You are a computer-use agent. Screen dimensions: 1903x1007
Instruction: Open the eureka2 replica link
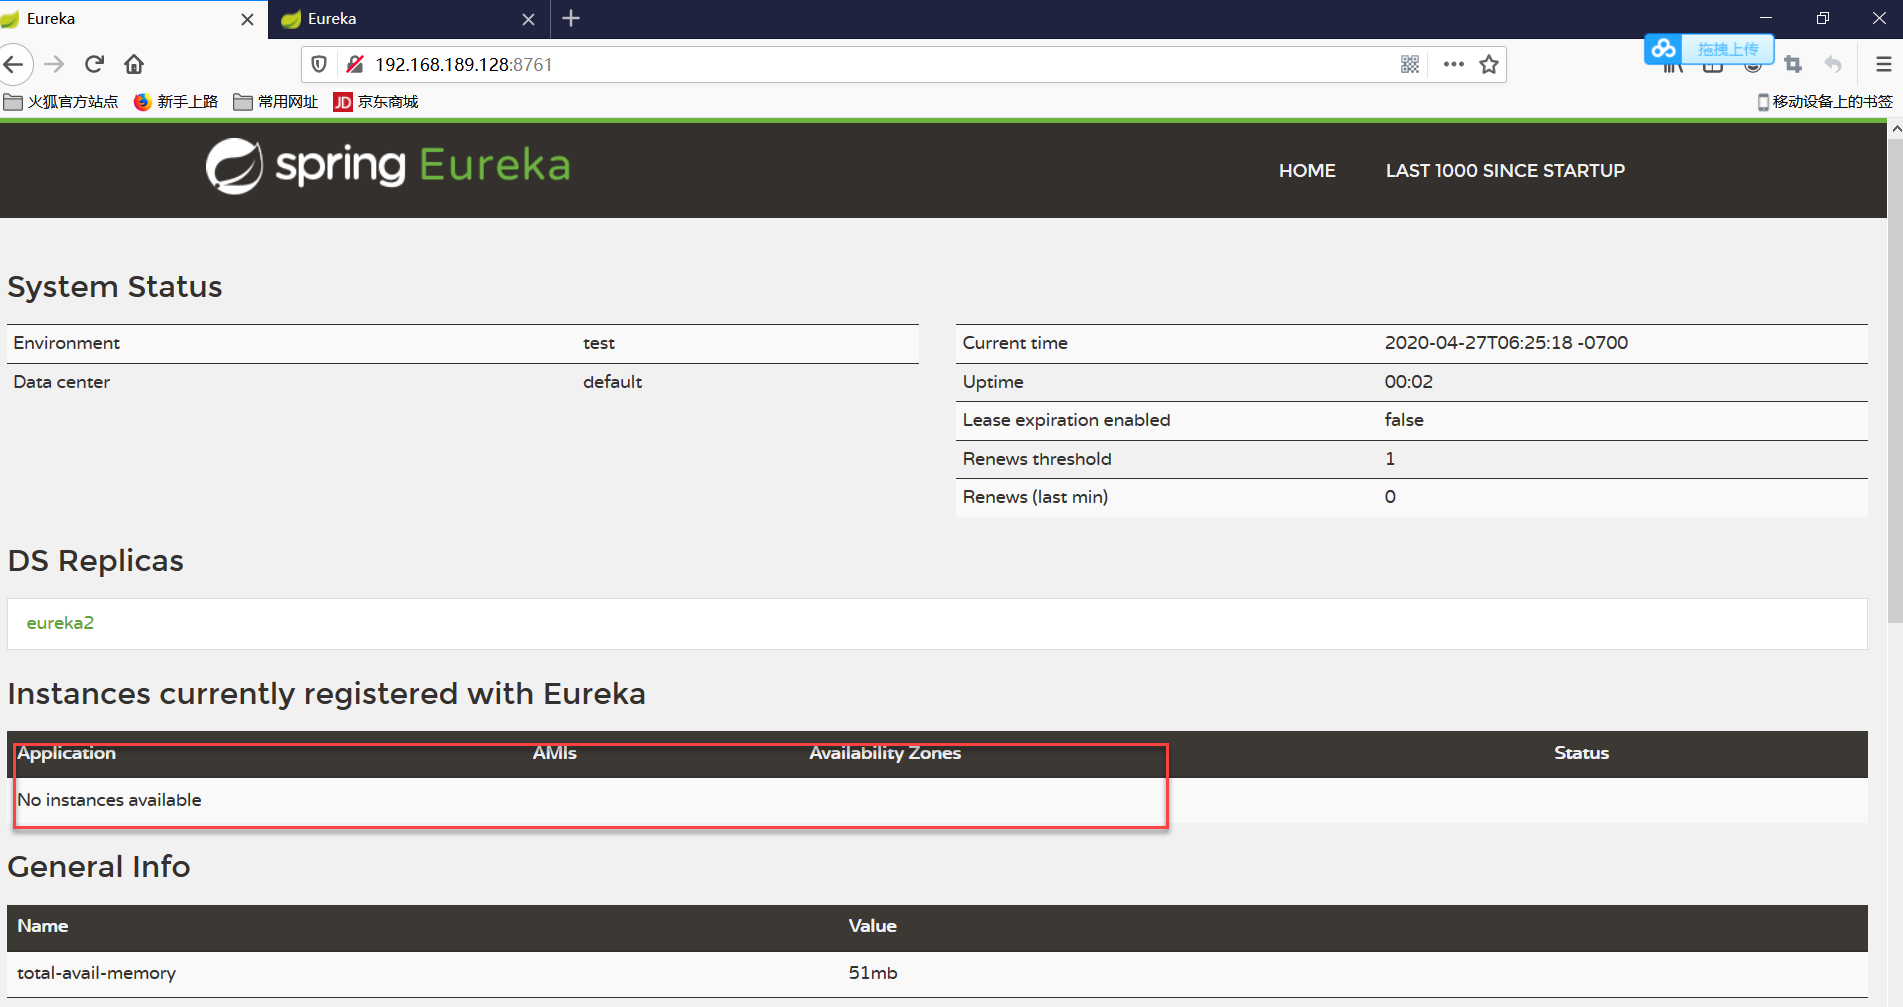(60, 623)
